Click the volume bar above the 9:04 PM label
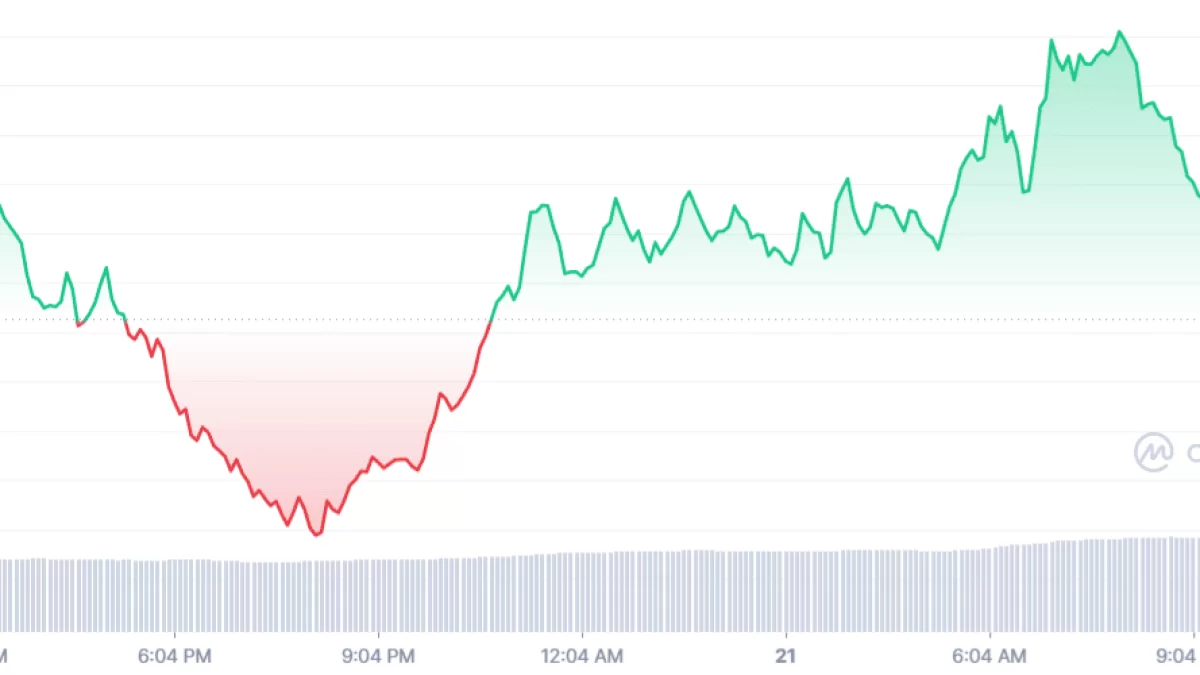1200x675 pixels. pos(378,596)
